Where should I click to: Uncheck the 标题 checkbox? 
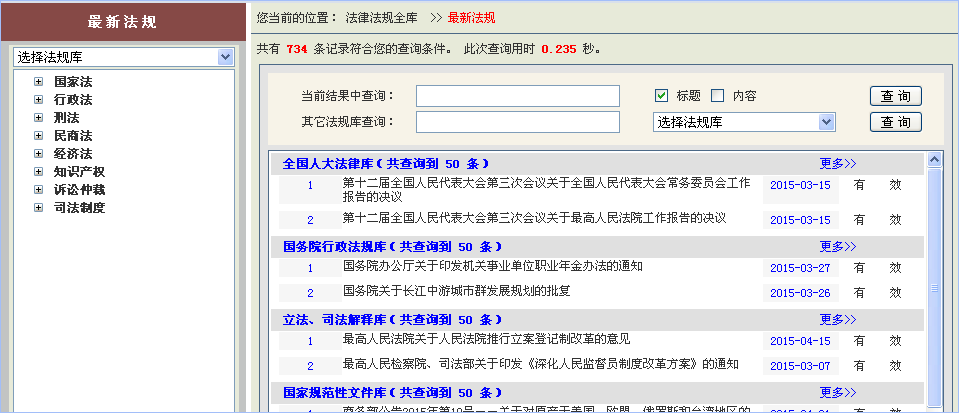tap(661, 96)
